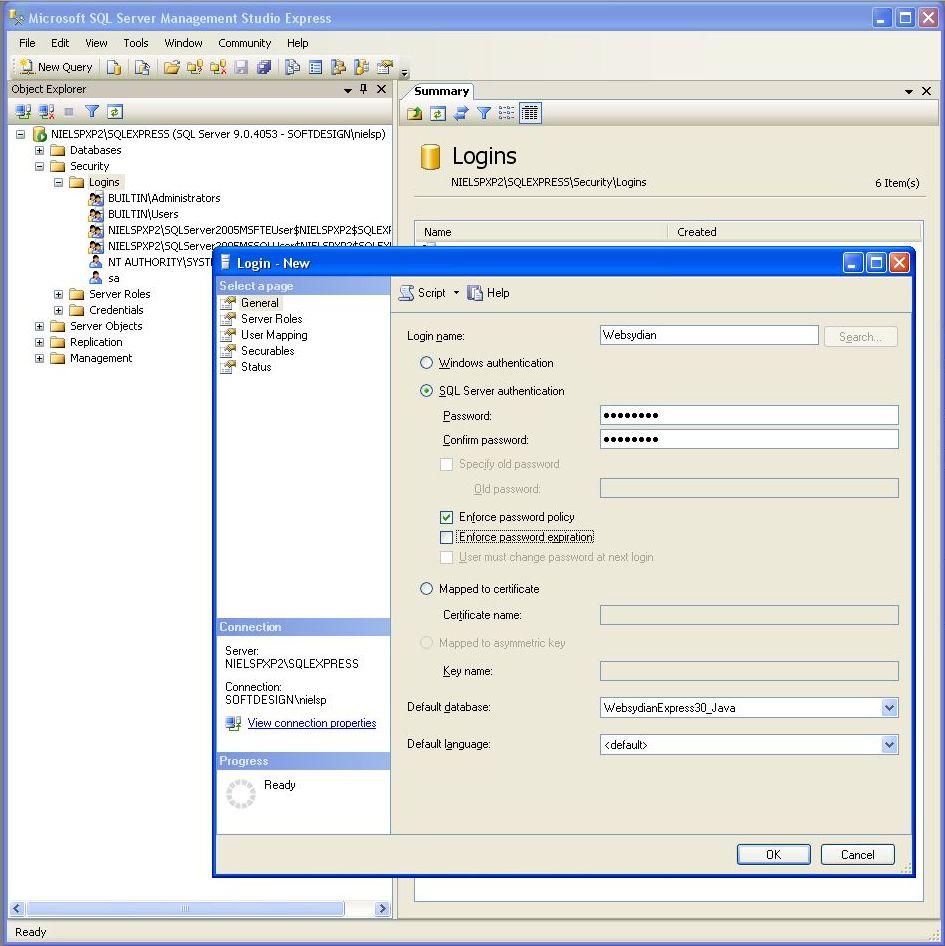The image size is (945, 946).
Task: Open the Edit menu
Action: 60,43
